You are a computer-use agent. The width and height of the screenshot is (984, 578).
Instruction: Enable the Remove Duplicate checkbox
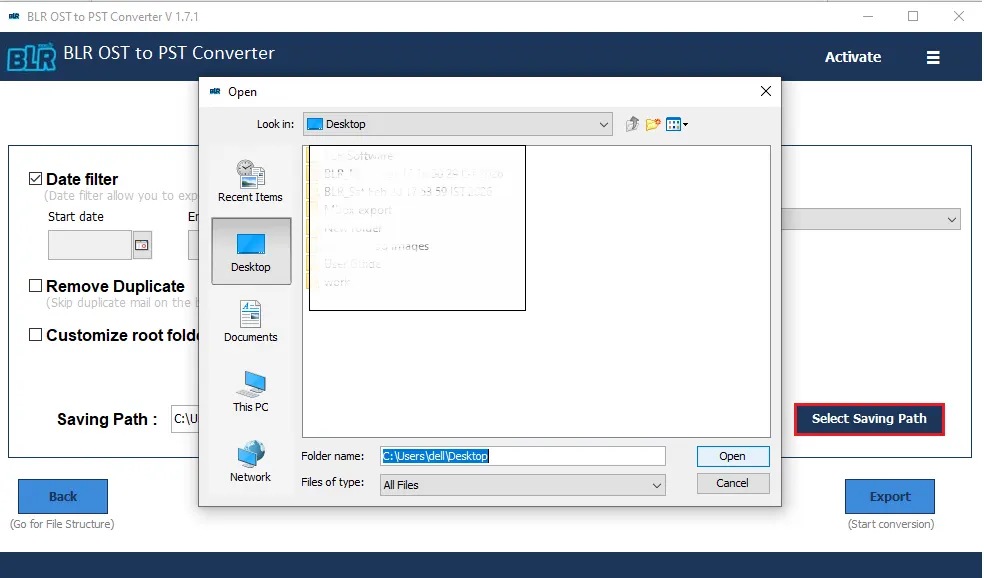coord(36,286)
